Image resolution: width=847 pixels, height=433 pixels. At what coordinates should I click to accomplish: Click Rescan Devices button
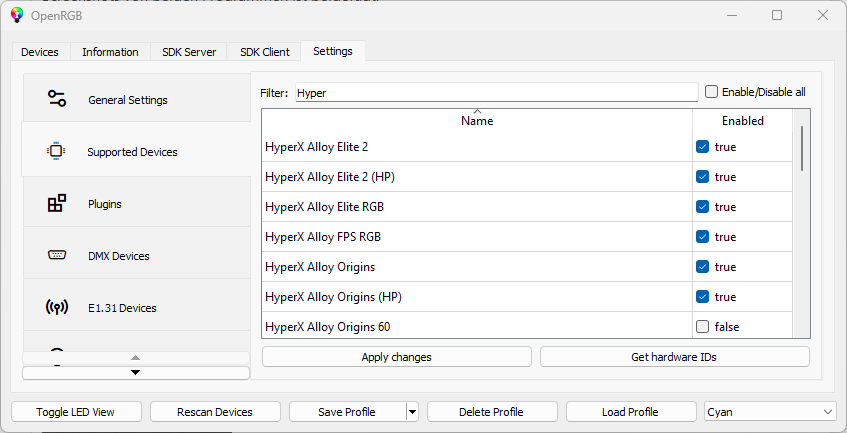click(215, 412)
